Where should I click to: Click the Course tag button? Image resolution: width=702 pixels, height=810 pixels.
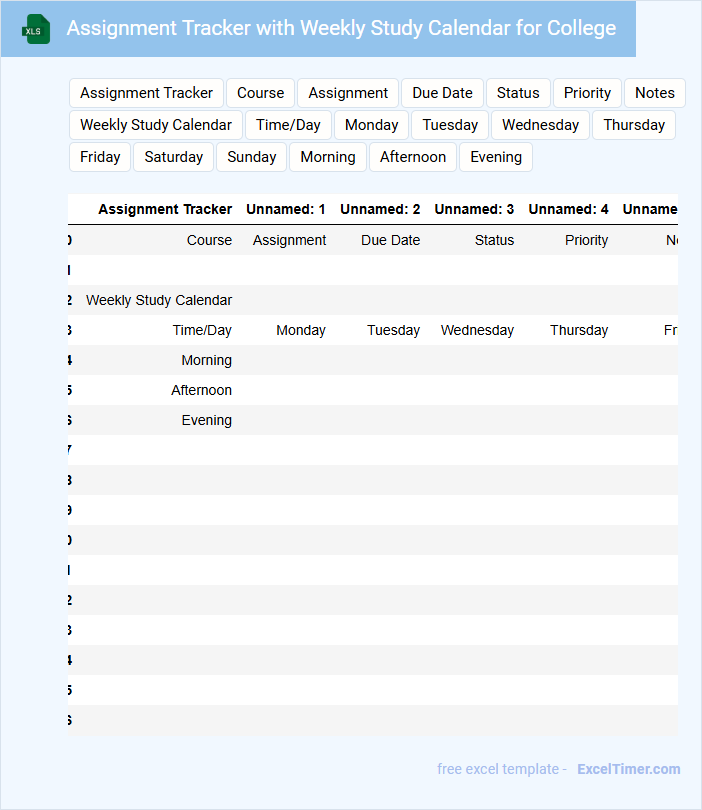point(260,93)
